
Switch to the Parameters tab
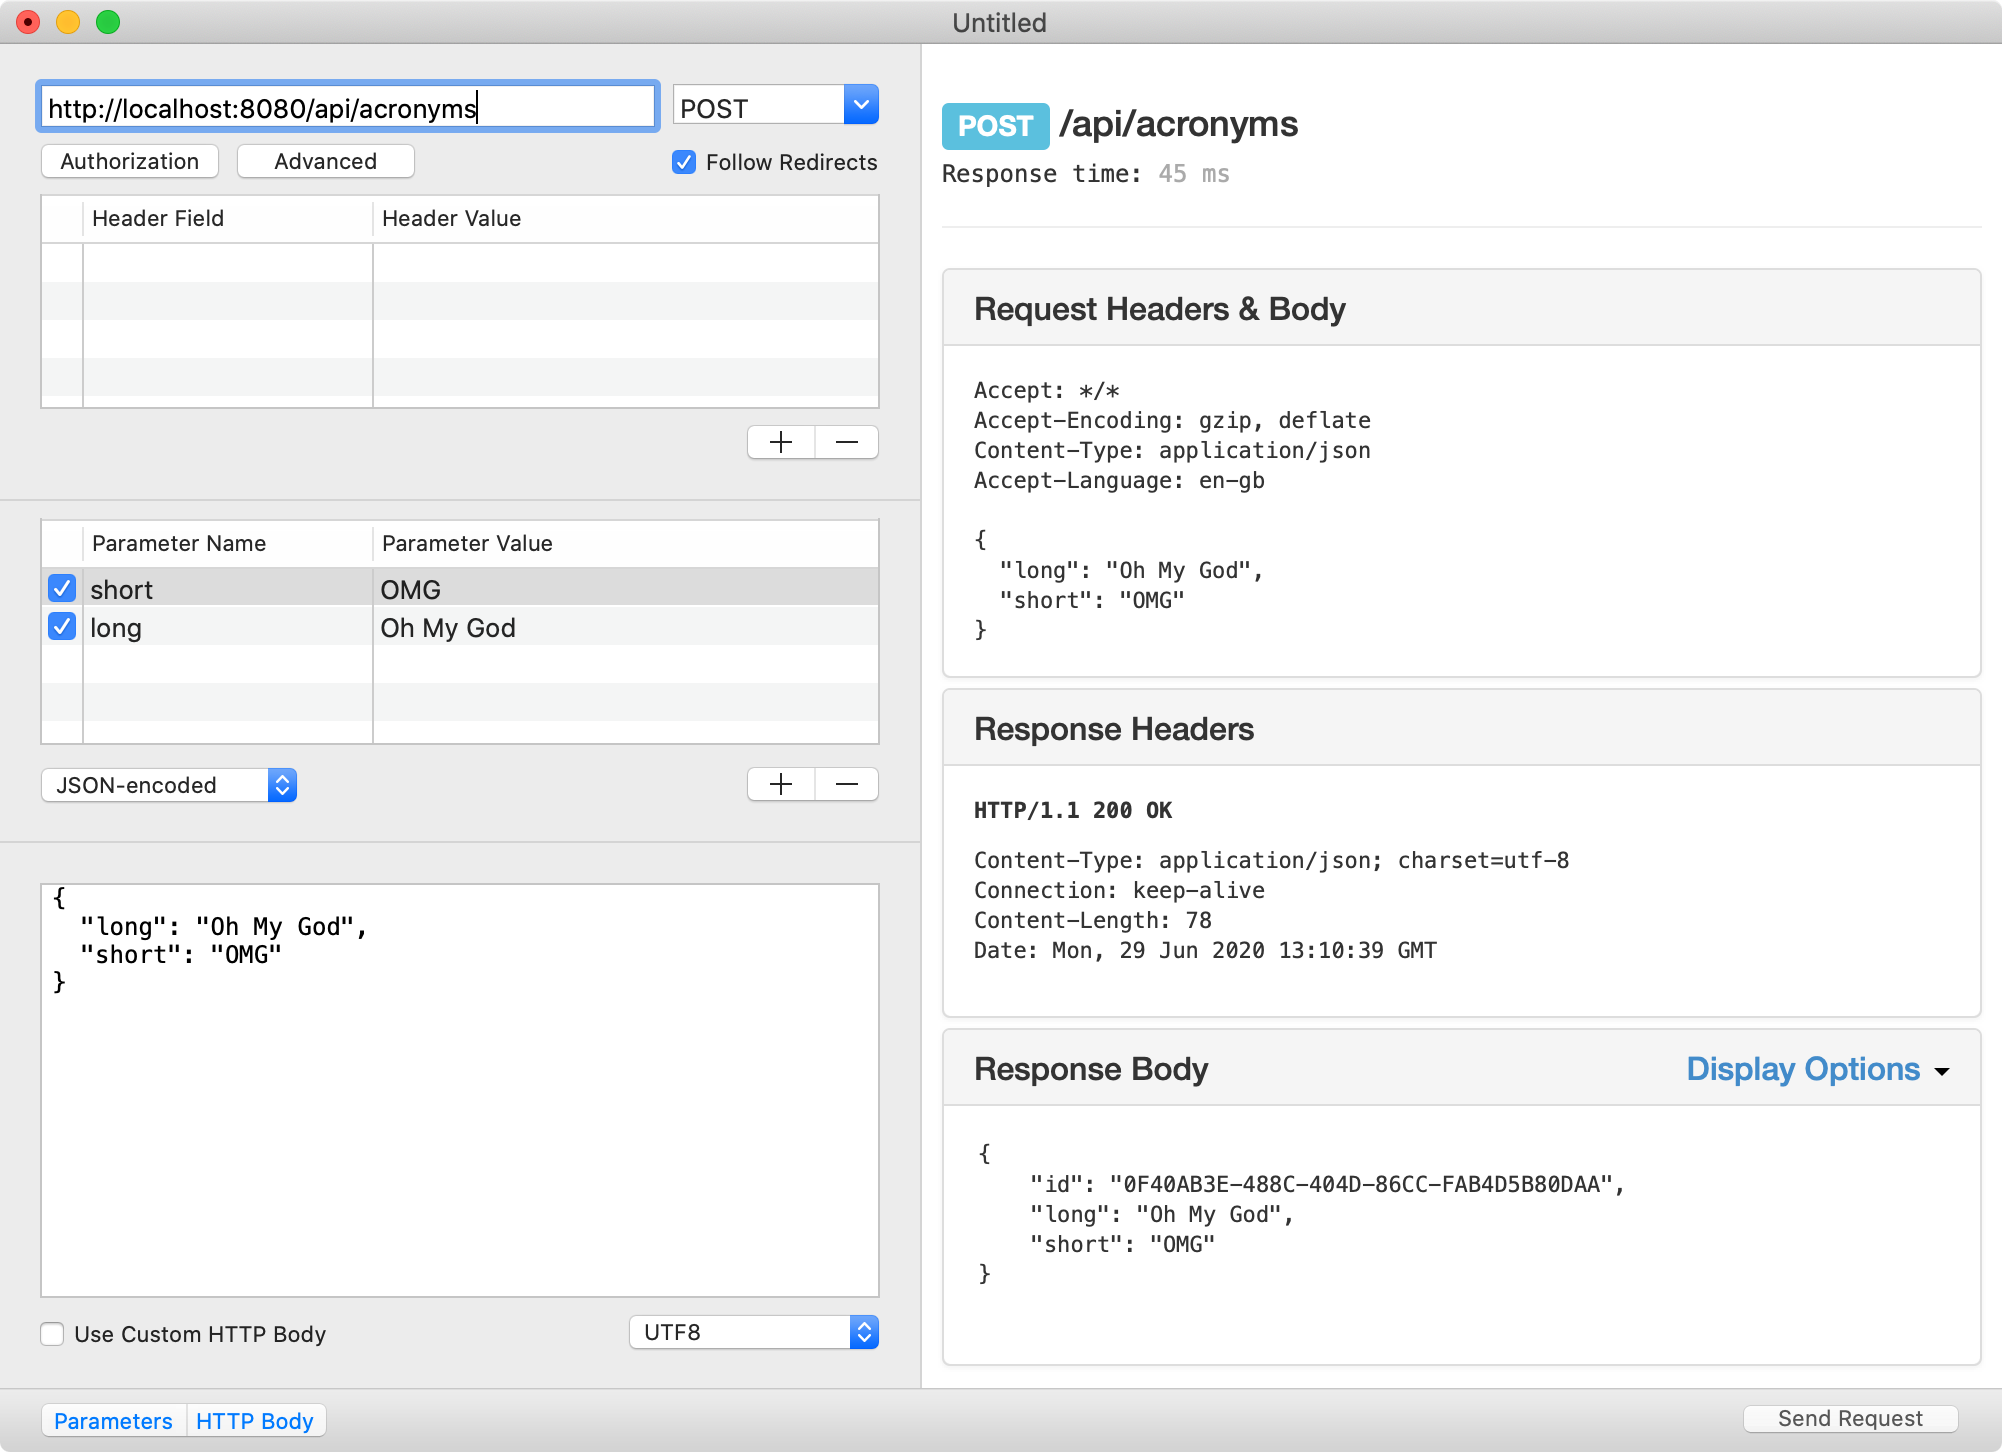(x=113, y=1421)
